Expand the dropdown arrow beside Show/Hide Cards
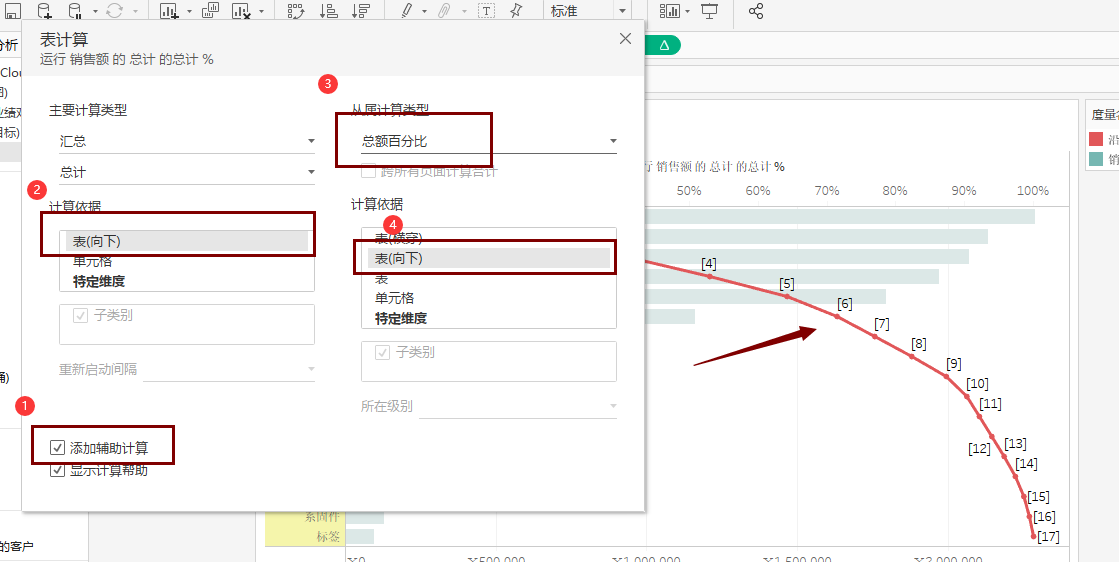The image size is (1119, 562). pos(687,11)
